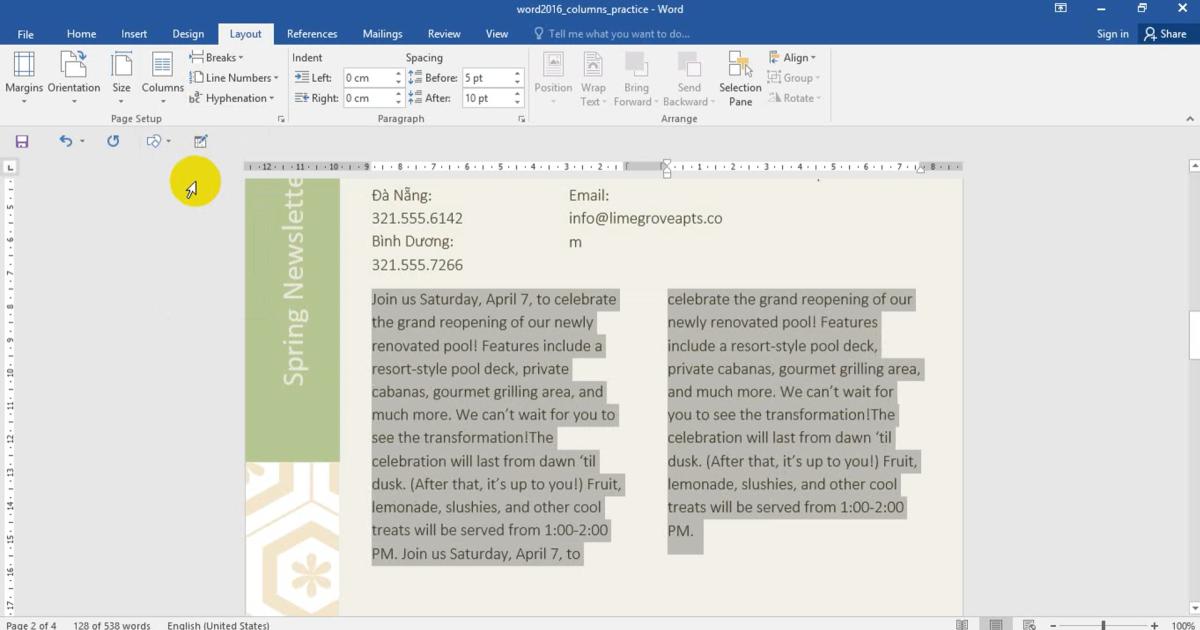
Task: Click the English (United States) language indicator
Action: click(x=218, y=625)
